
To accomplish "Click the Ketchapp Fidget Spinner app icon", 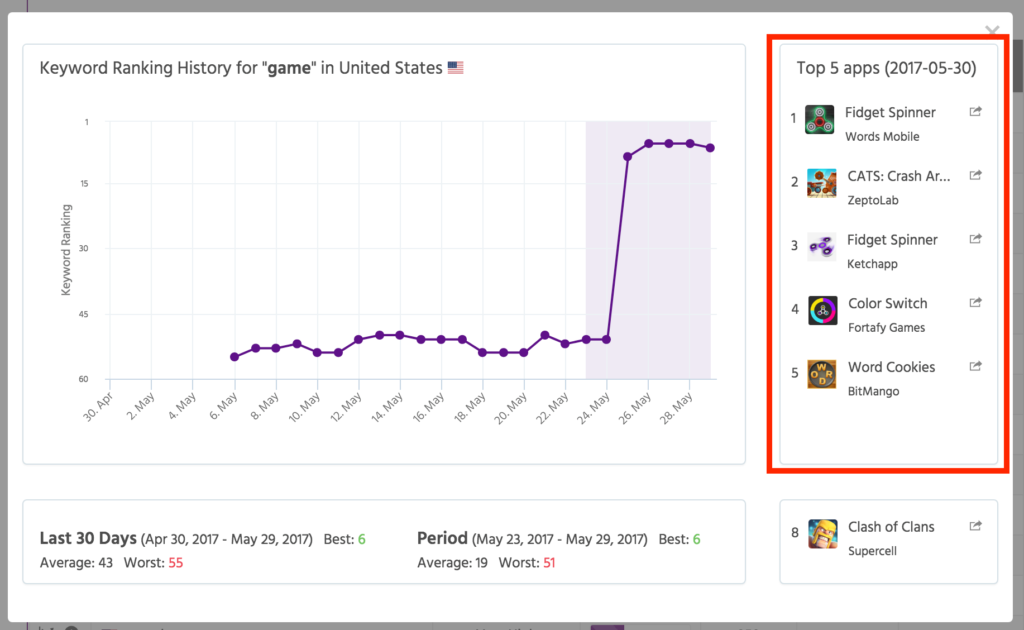I will [x=822, y=247].
